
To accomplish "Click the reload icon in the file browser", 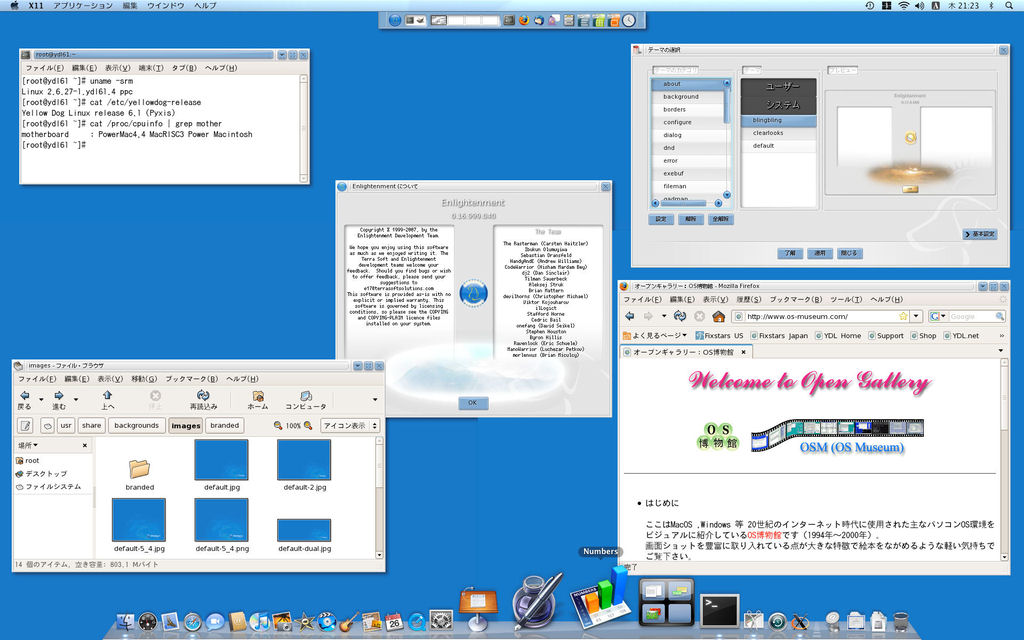I will coord(203,396).
